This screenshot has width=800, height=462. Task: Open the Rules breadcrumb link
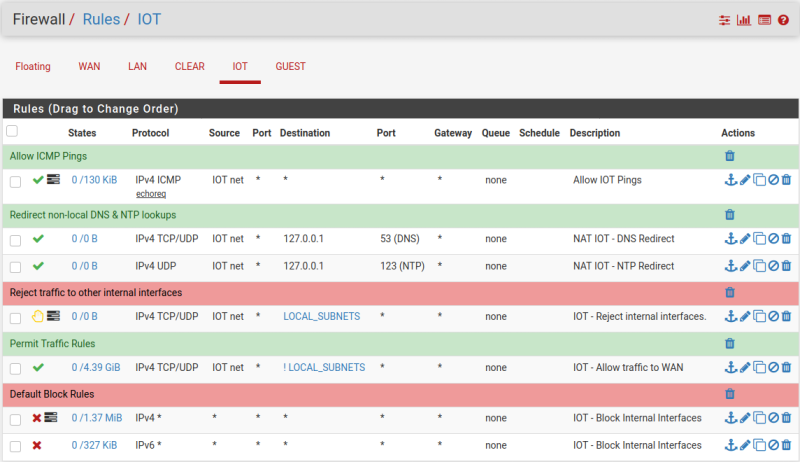(101, 19)
